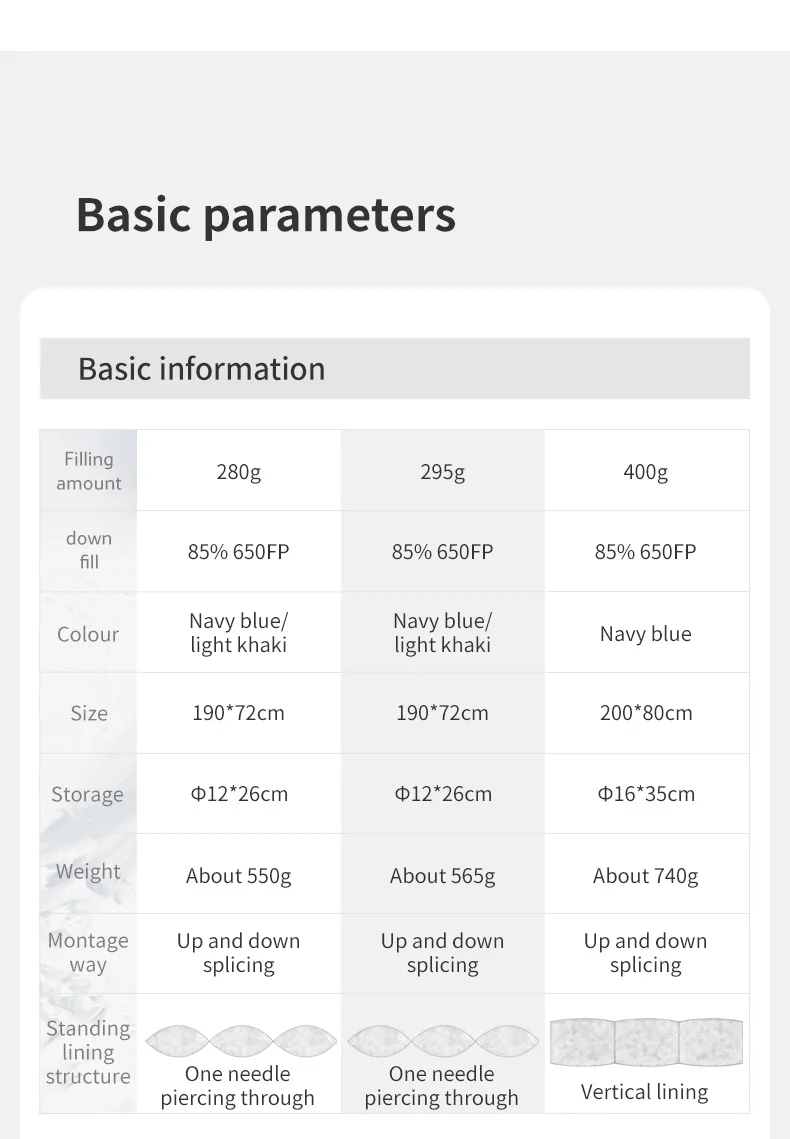Select the Standing lining structure label
This screenshot has width=790, height=1139.
88,1052
